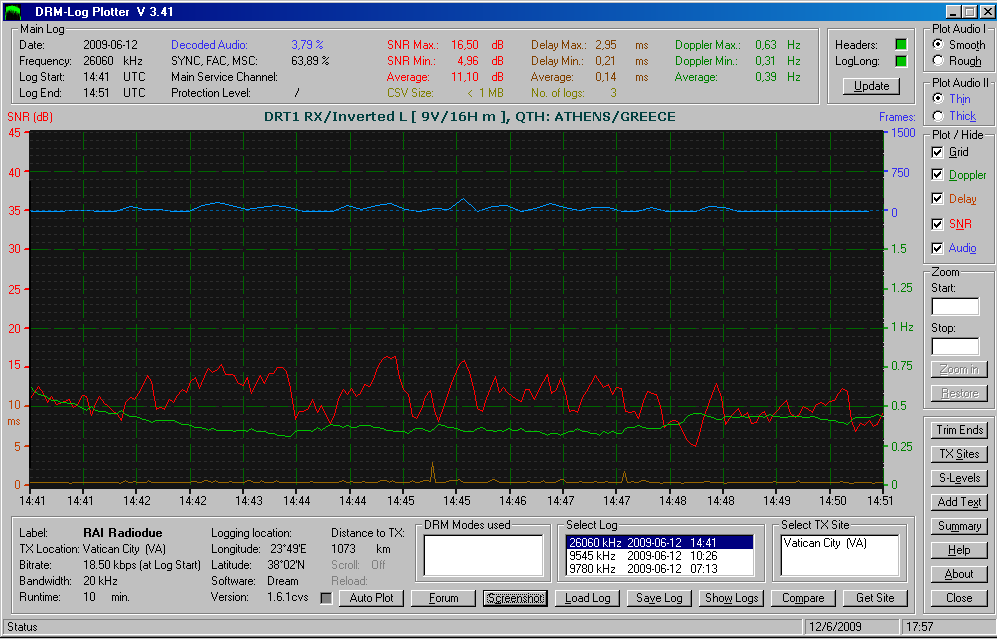Maximize the DRM-Log Plotter window
997x639 pixels.
969,11
